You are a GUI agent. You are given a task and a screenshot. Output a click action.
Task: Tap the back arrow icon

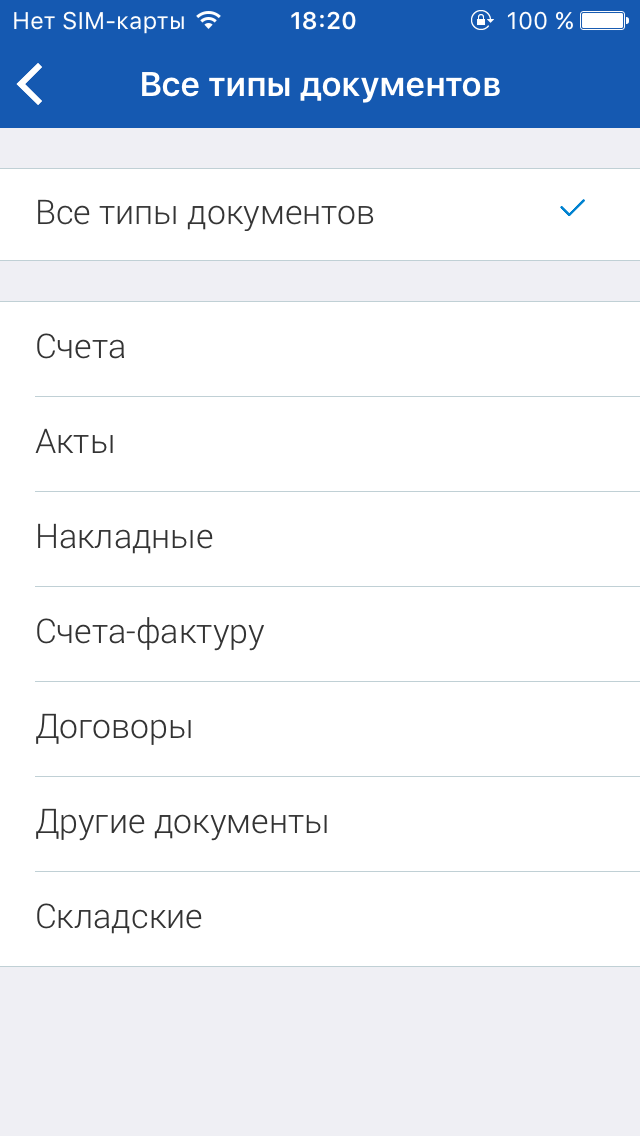tap(30, 85)
